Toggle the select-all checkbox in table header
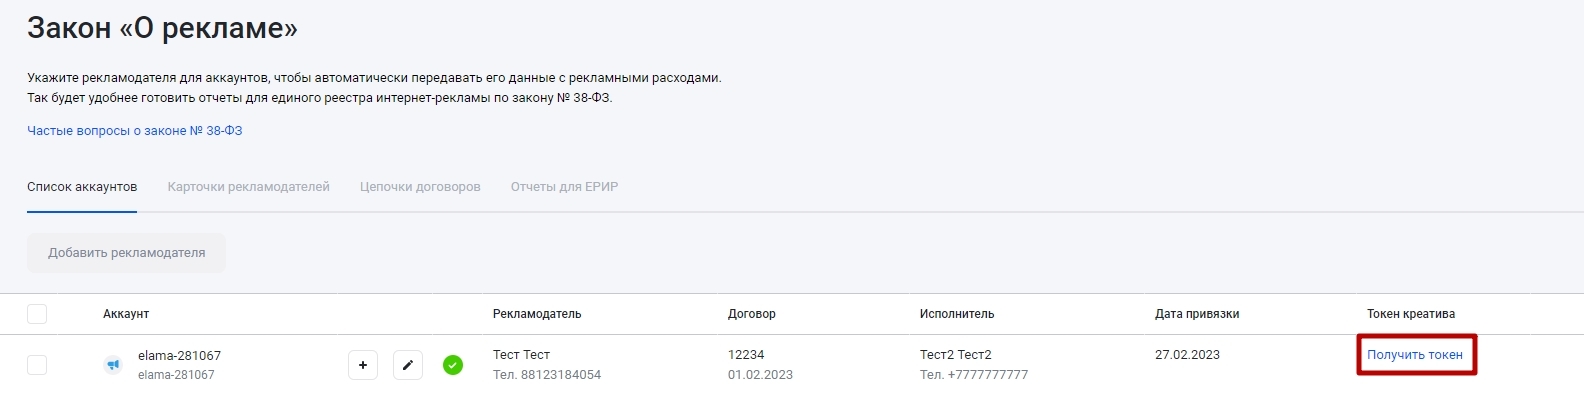This screenshot has height=395, width=1584. point(37,314)
